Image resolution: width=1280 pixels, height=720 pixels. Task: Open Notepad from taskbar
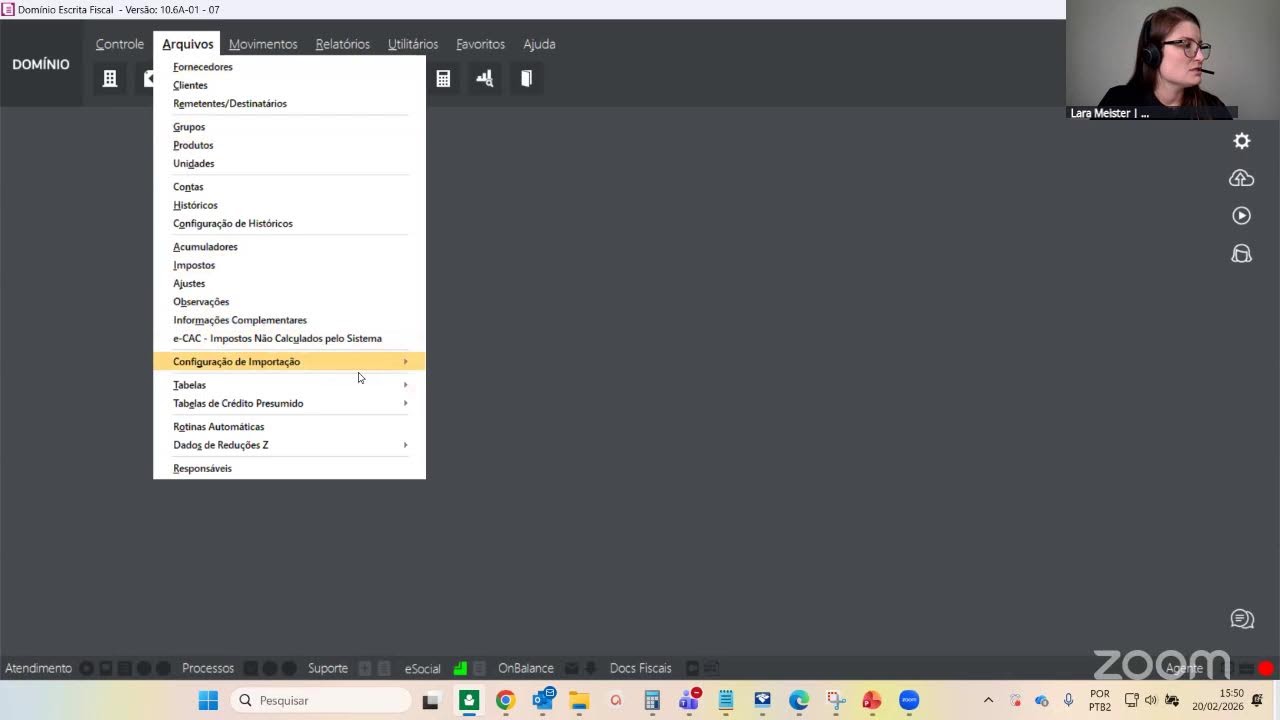(x=726, y=700)
